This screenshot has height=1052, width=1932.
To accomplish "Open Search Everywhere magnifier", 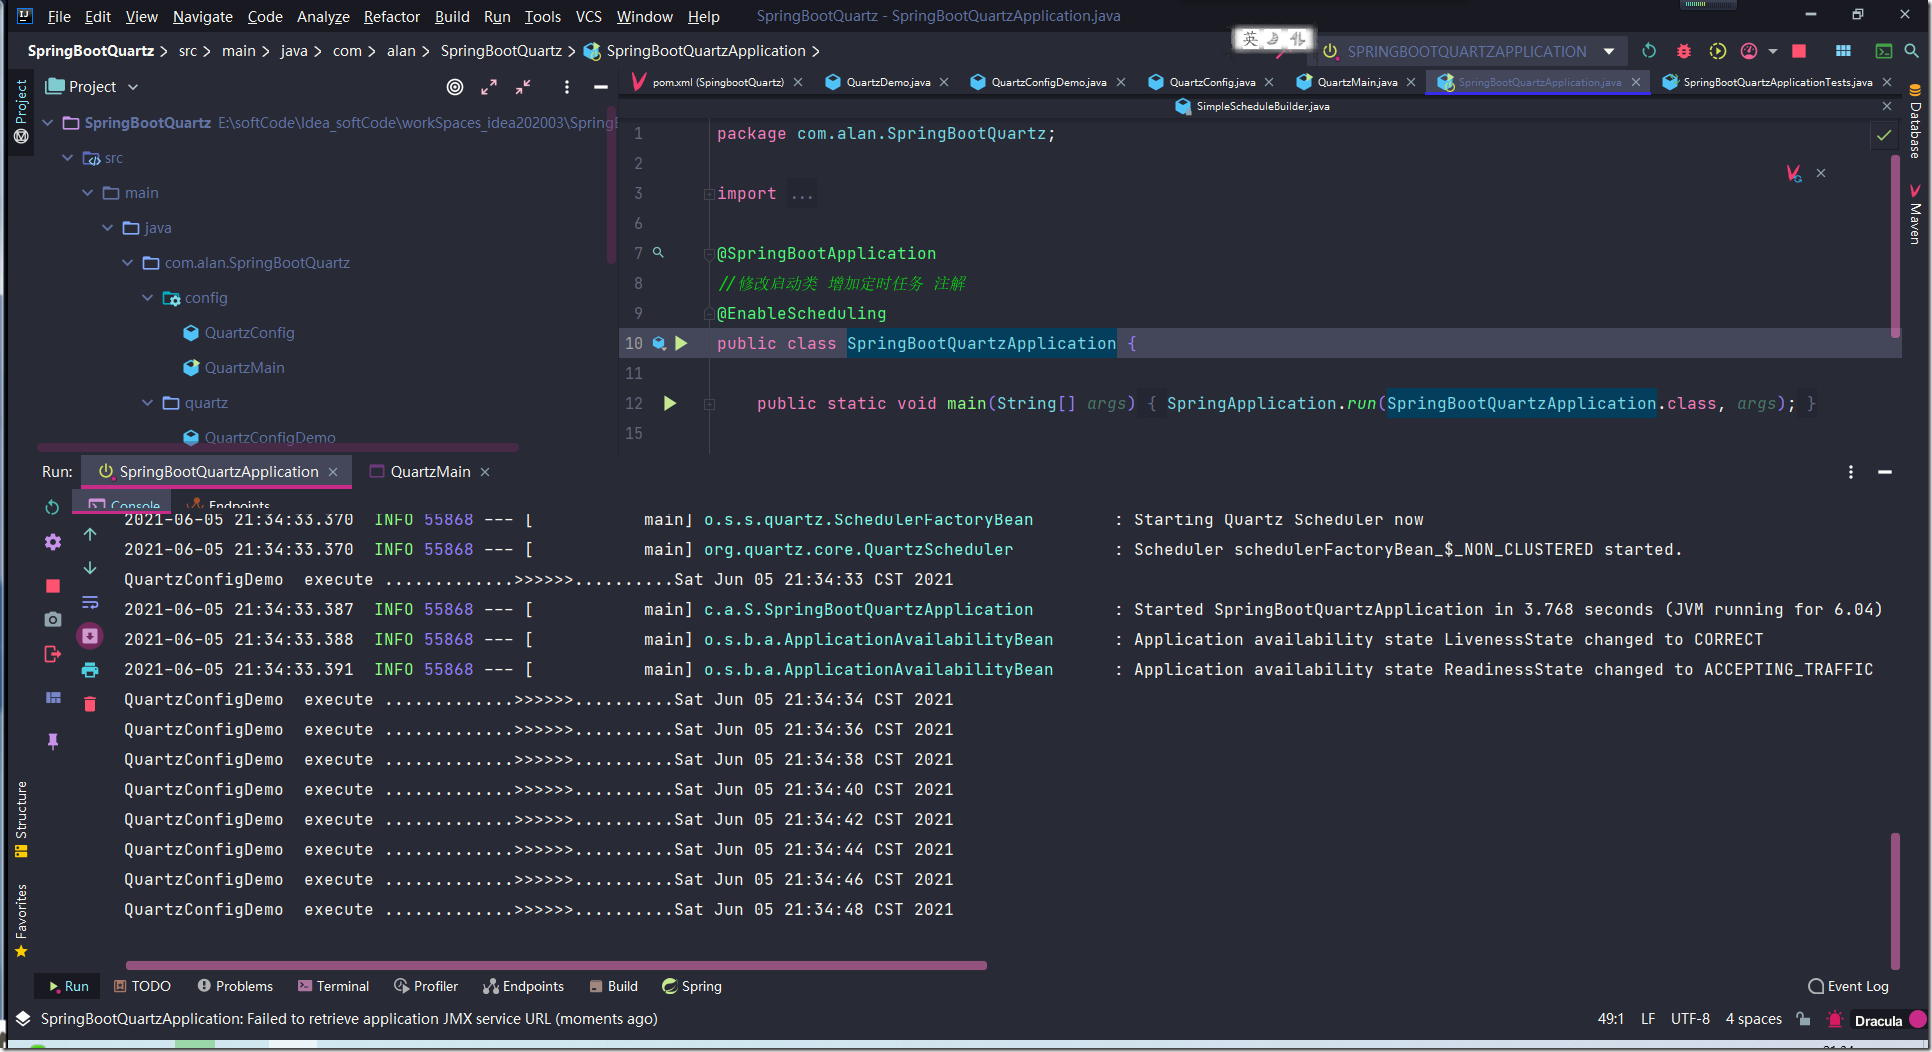I will click(1911, 51).
